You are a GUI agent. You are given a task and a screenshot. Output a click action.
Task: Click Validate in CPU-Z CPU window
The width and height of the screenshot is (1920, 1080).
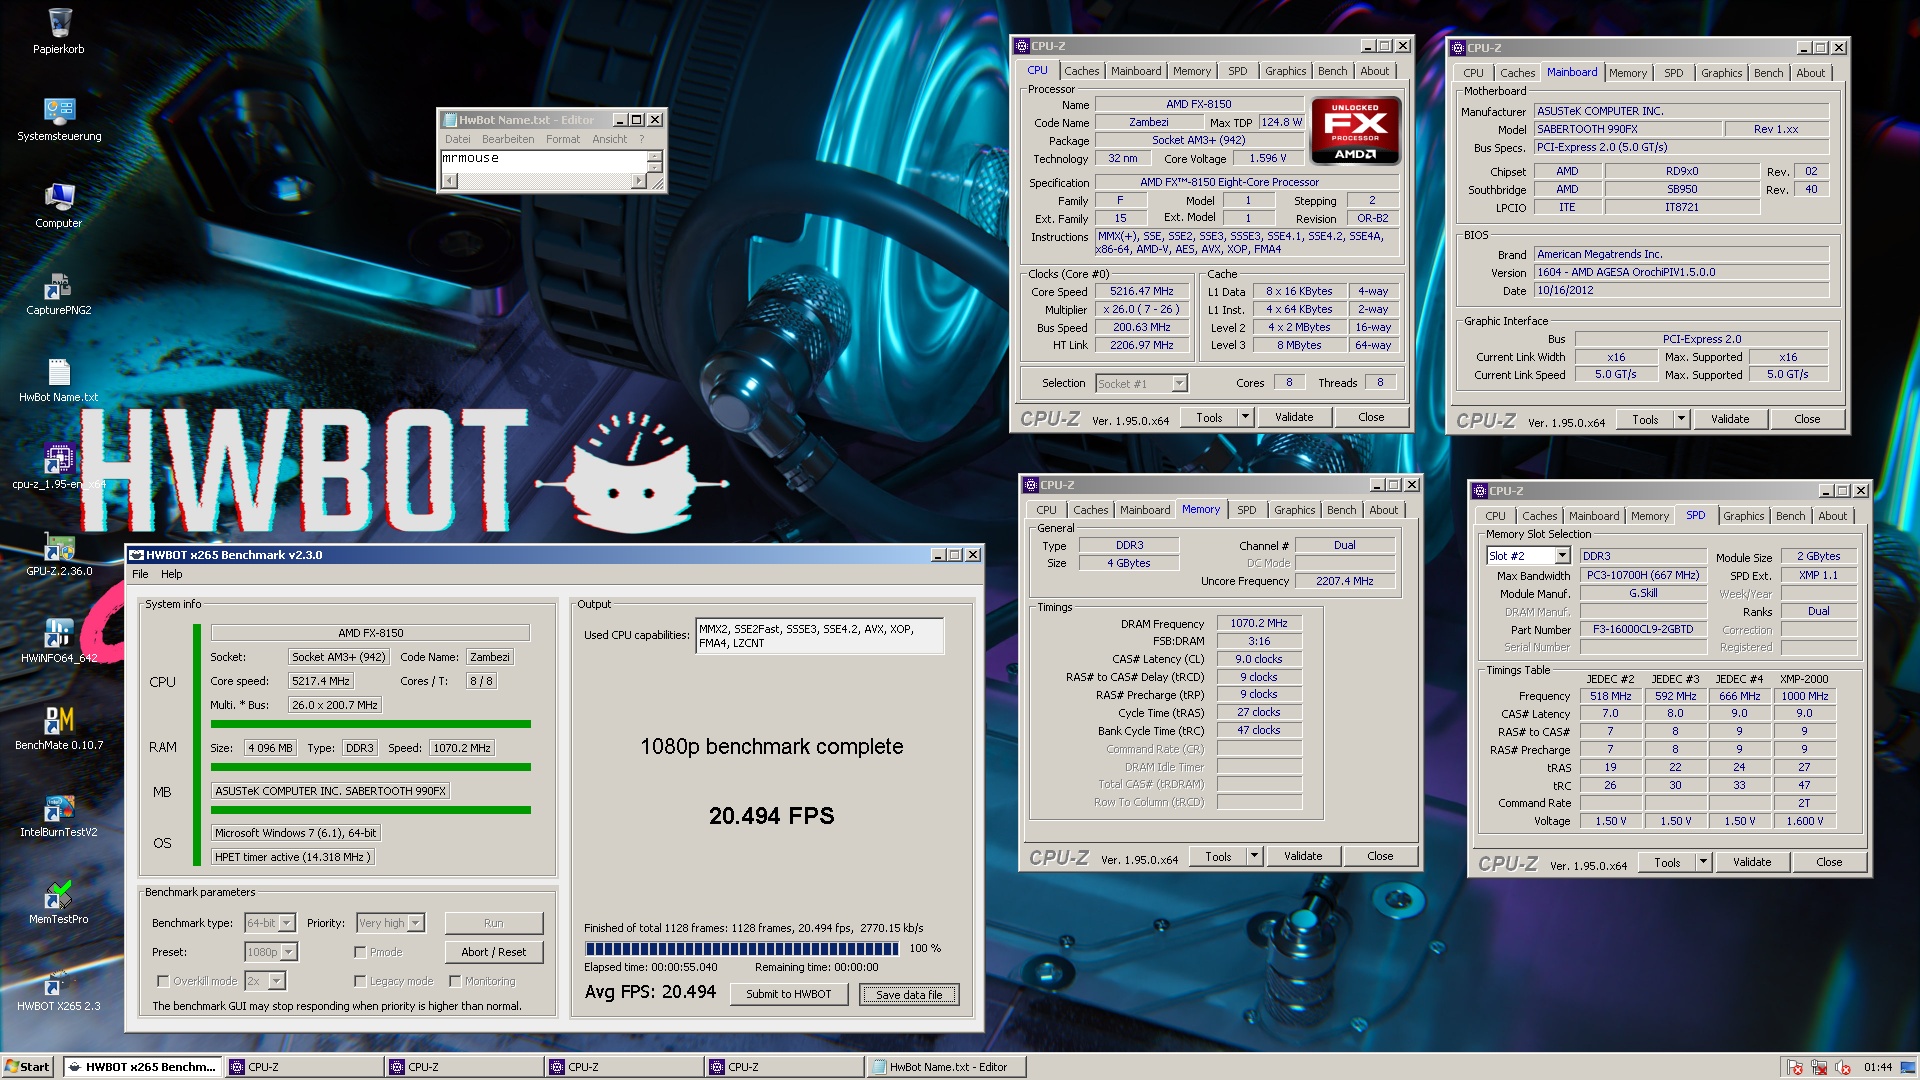(1294, 417)
